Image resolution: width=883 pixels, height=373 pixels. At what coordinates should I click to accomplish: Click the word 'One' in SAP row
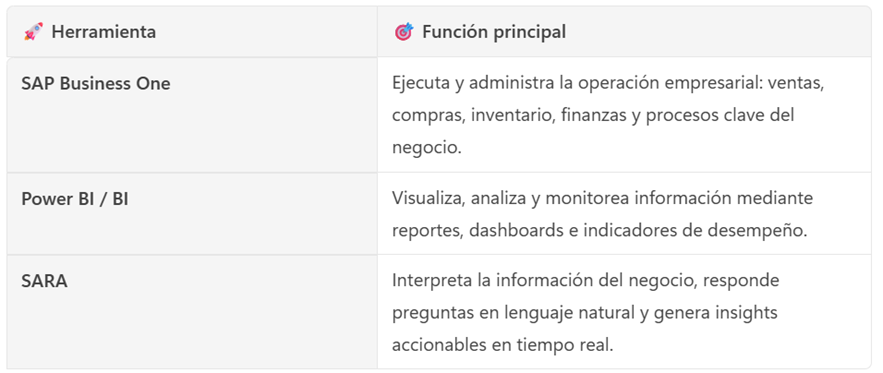click(153, 83)
